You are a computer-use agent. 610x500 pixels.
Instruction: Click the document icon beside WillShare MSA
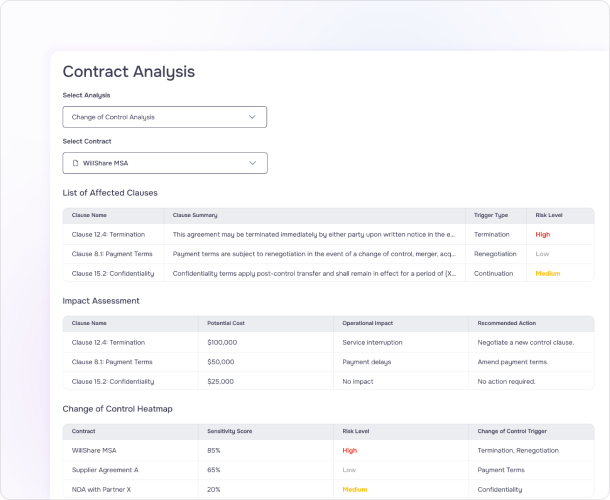[75, 163]
